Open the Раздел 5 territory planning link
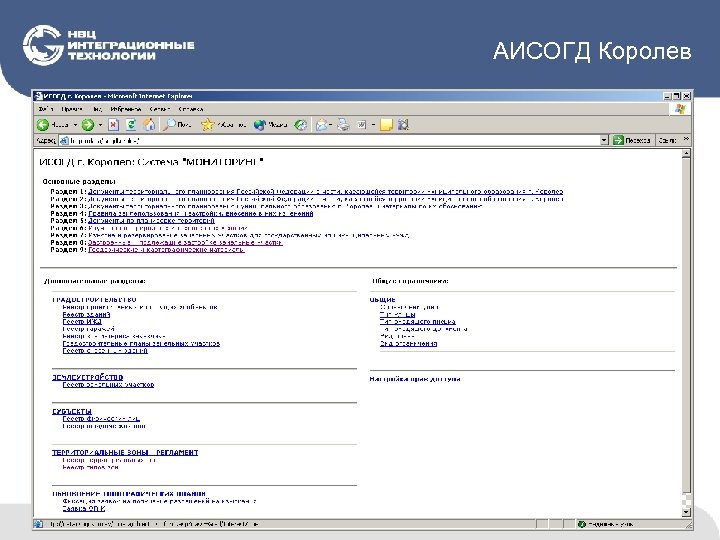720x540 pixels. pyautogui.click(x=151, y=221)
